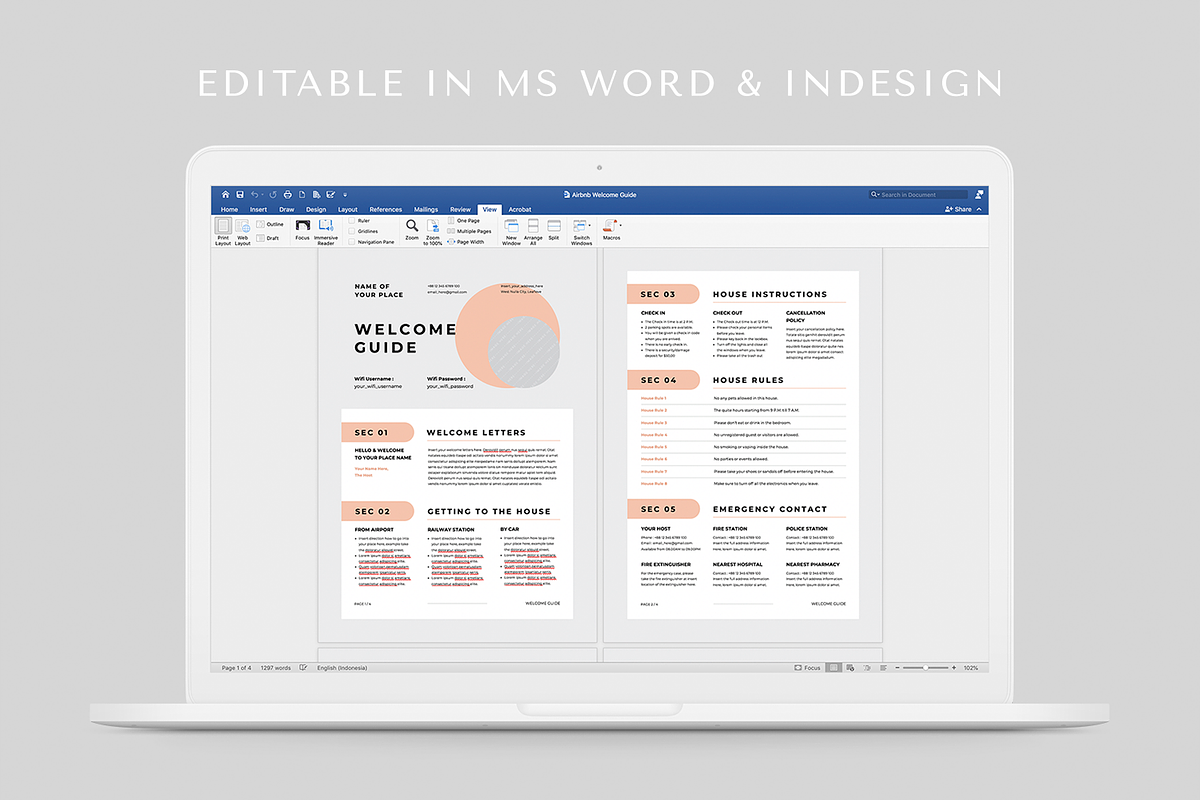The height and width of the screenshot is (800, 1200).
Task: Toggle the Navigation Pane checkbox
Action: point(351,242)
